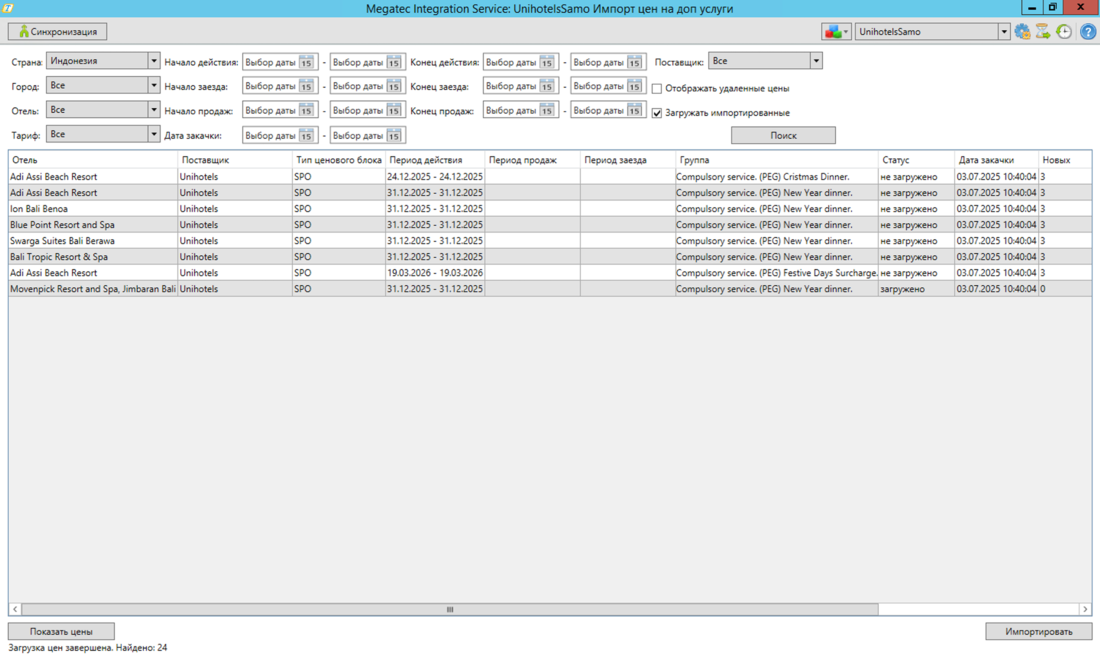Open the colored cubes module menu
Screen dimensions: 1100x654
835,32
